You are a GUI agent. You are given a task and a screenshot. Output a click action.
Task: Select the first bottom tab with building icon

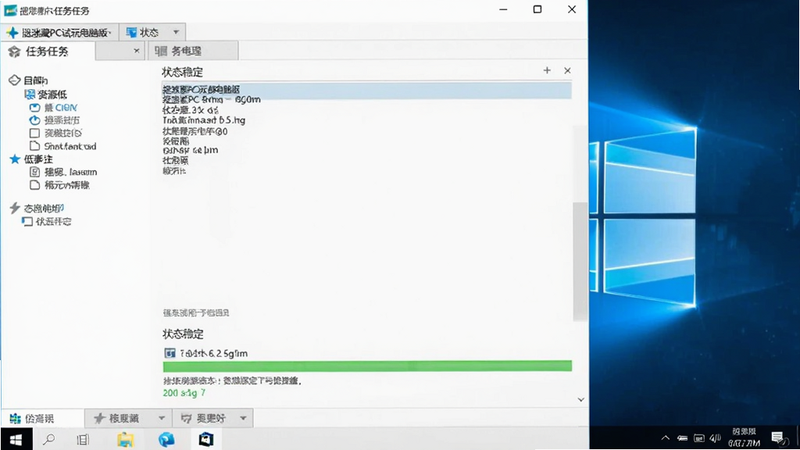pos(42,418)
